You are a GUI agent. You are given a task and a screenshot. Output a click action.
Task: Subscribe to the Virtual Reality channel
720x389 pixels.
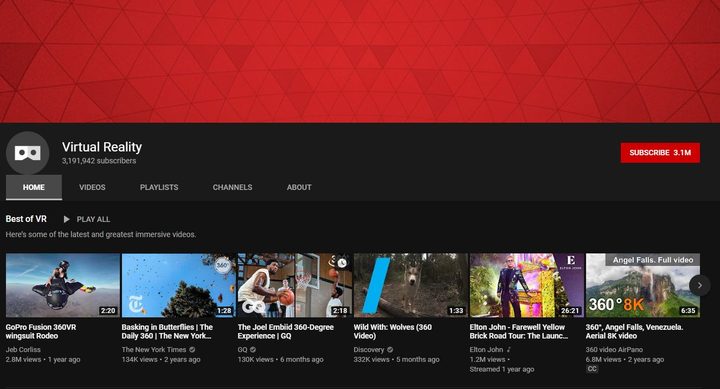660,152
